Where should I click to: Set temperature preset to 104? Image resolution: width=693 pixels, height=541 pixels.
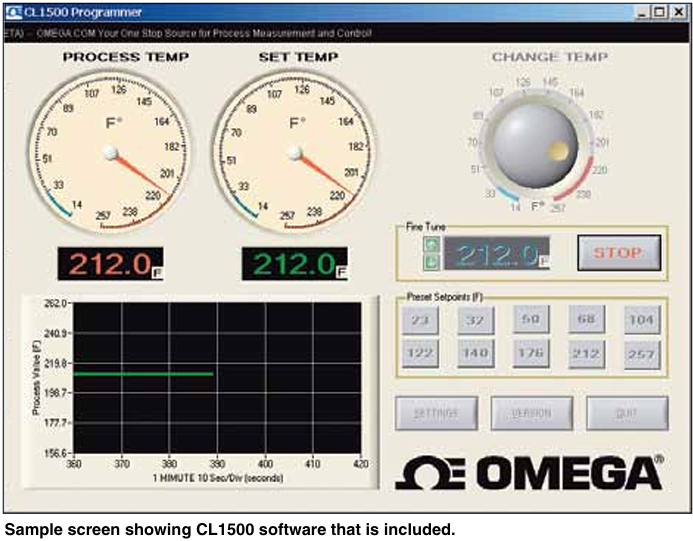pos(640,320)
